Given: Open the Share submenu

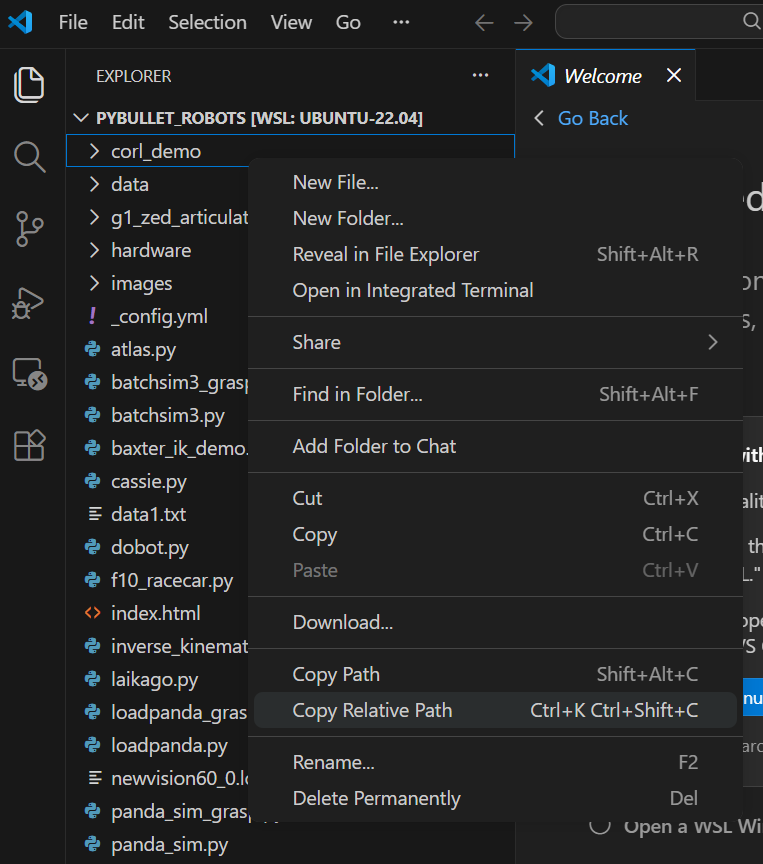Looking at the screenshot, I should tap(317, 341).
